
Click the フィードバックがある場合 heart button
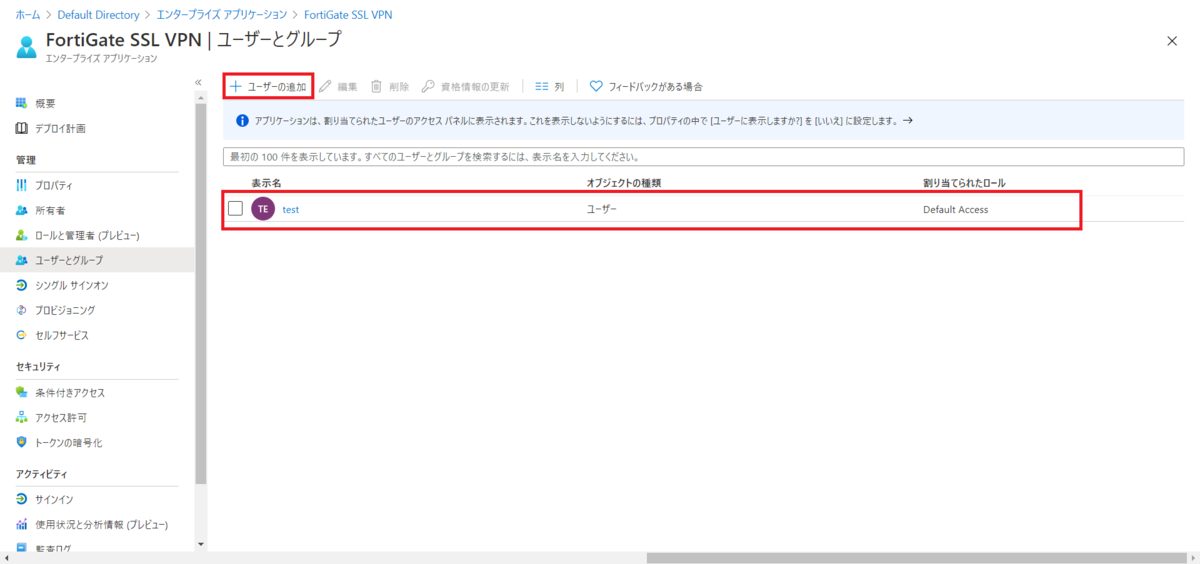pos(646,87)
